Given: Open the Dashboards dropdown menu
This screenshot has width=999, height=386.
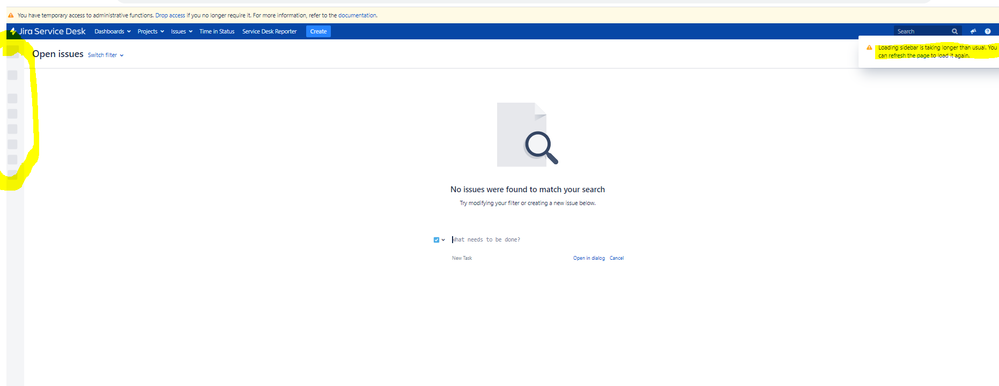Looking at the screenshot, I should pos(113,31).
